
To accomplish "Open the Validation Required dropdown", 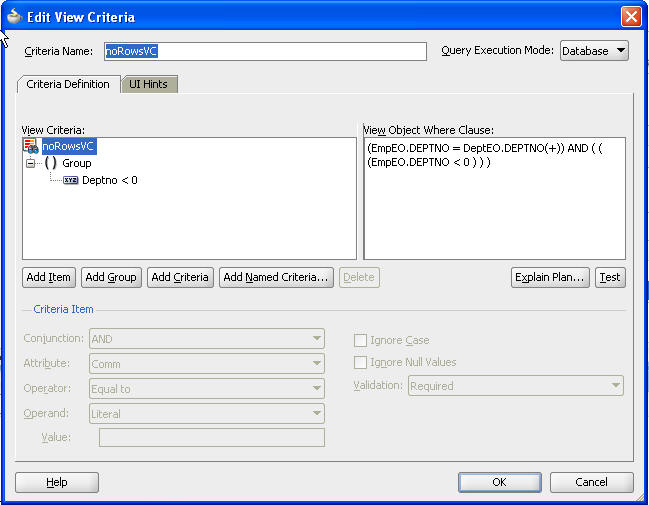I will (516, 386).
